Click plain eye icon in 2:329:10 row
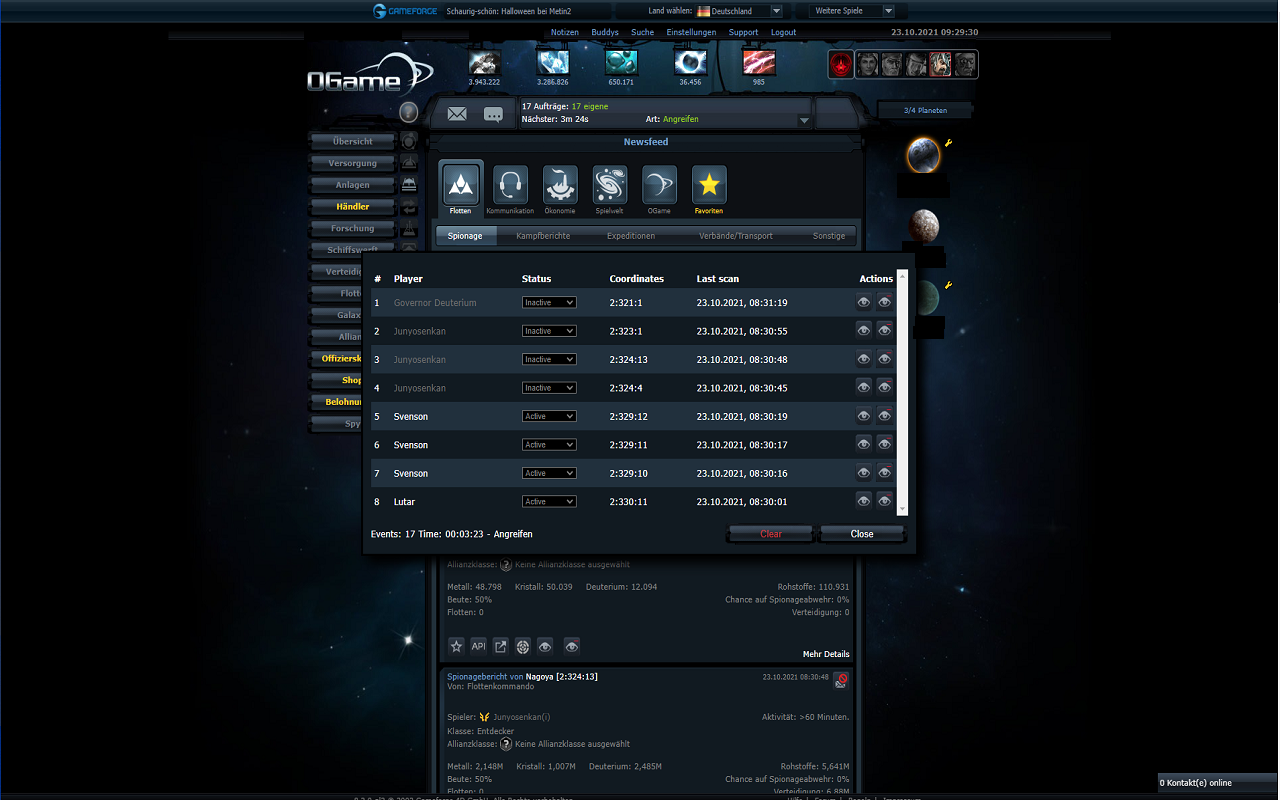The width and height of the screenshot is (1280, 800). click(x=864, y=473)
